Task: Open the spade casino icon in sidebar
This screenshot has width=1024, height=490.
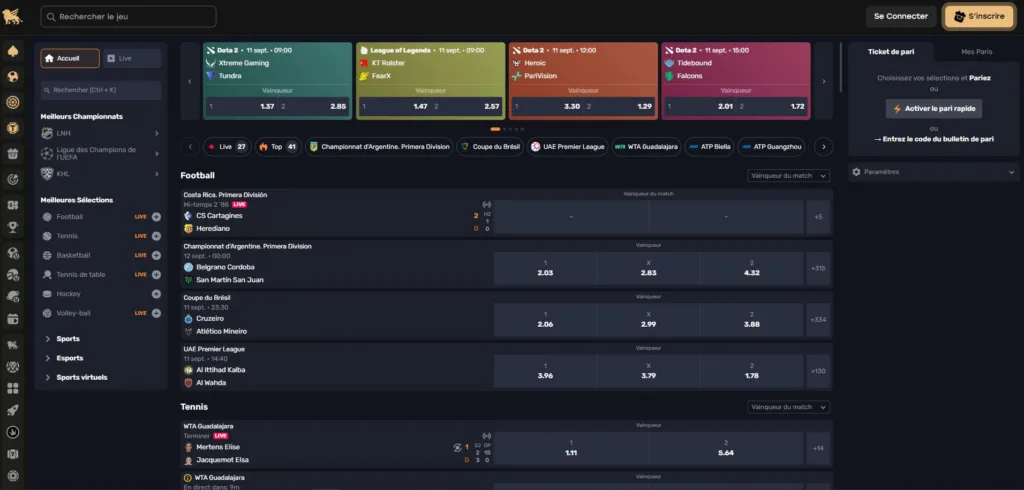Action: pyautogui.click(x=12, y=51)
